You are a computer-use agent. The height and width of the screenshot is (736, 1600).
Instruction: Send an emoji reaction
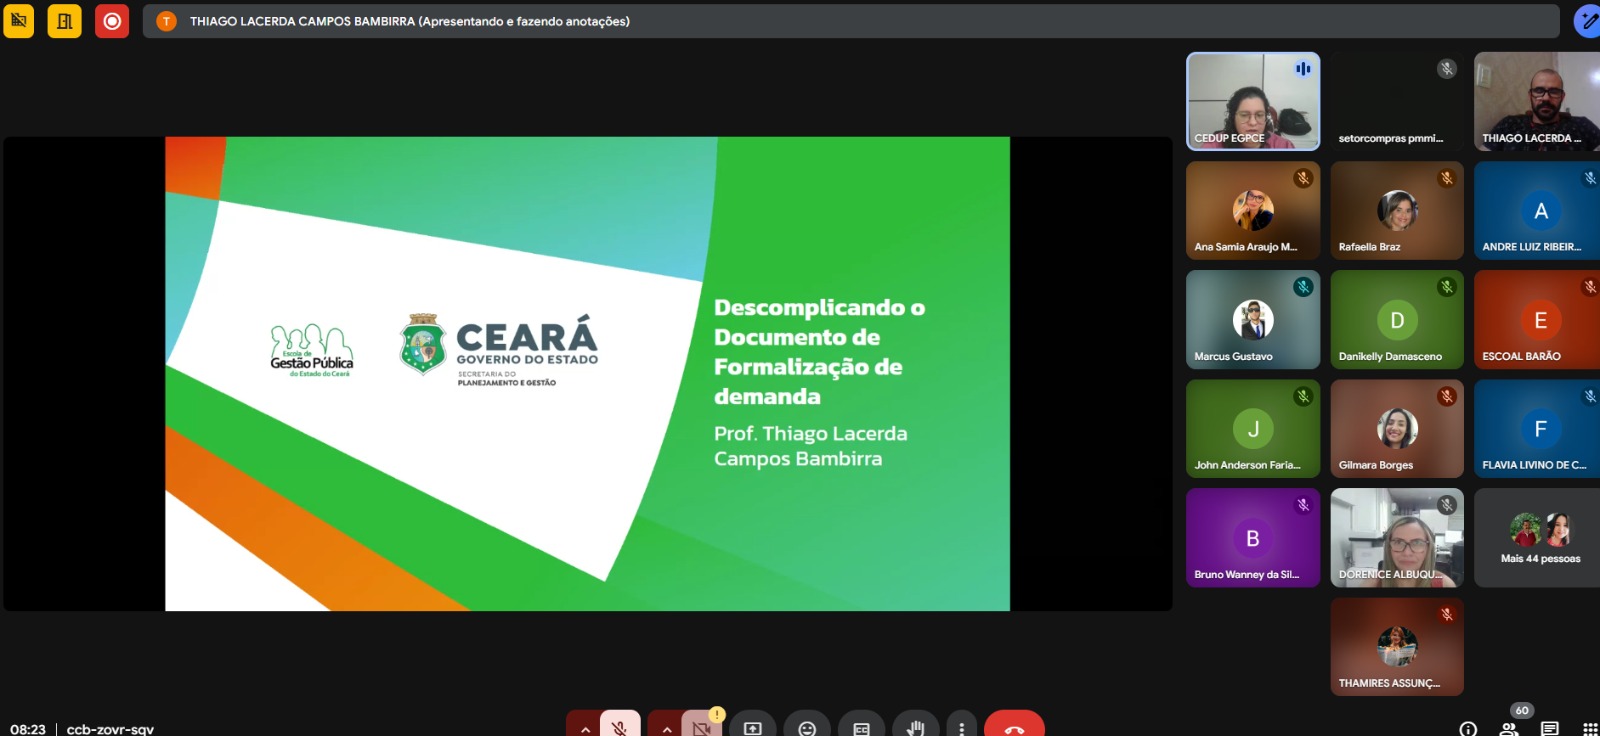tap(807, 728)
